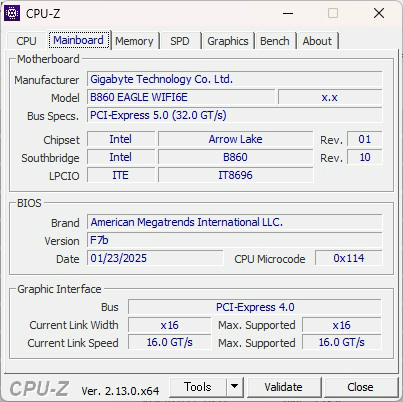Click the CPU-Z app icon in title bar
This screenshot has height=402, width=403.
[x=12, y=13]
